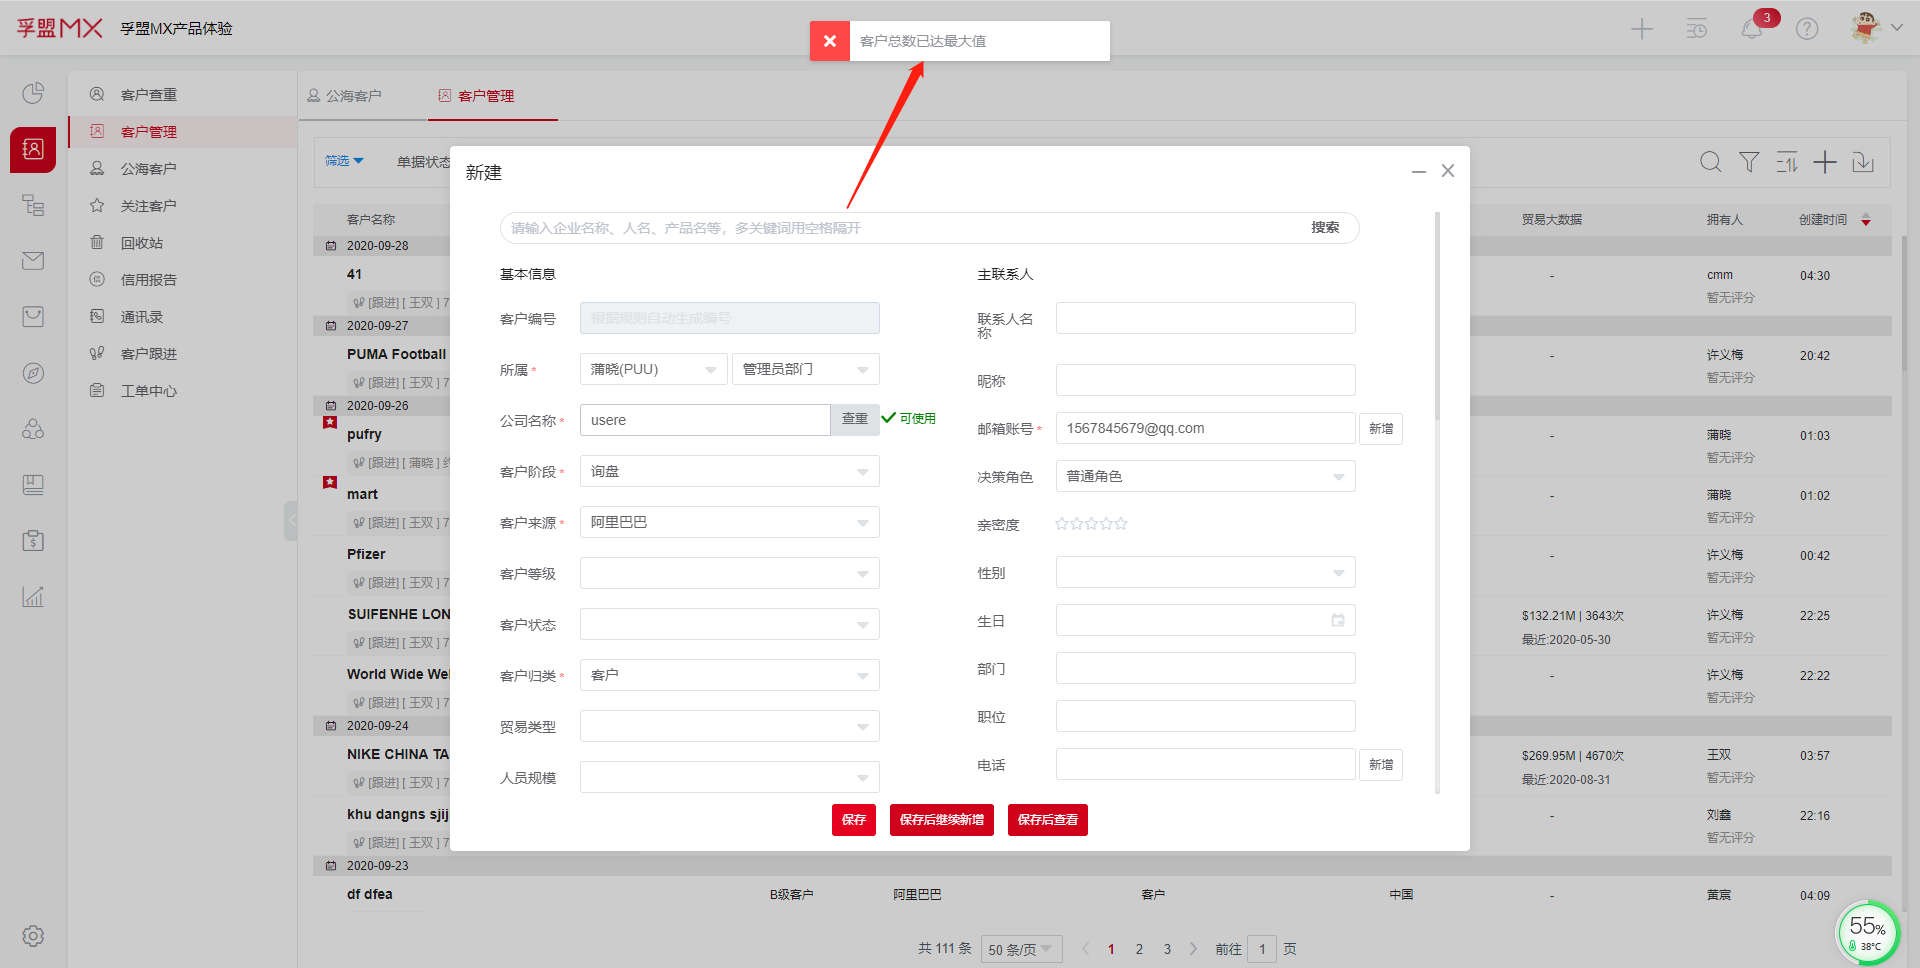Select 客户跟进 in the side menu
The height and width of the screenshot is (968, 1920).
[148, 354]
